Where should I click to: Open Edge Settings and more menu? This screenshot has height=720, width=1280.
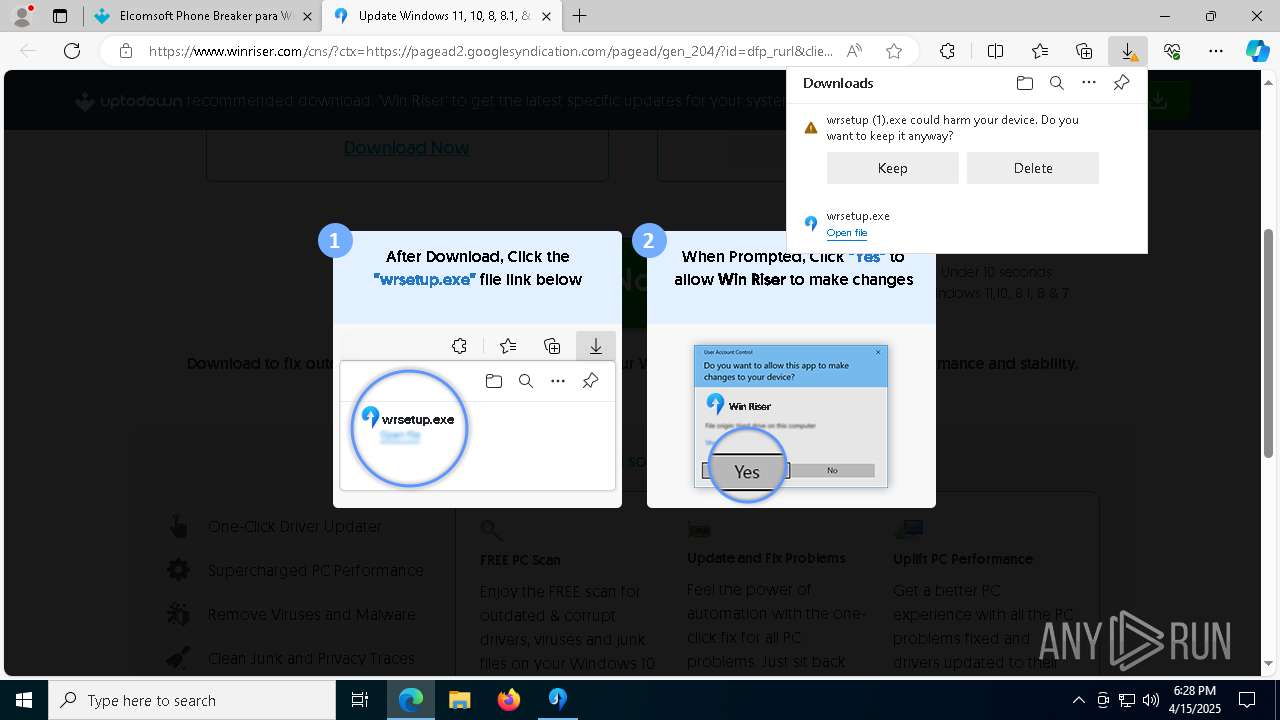1216,51
